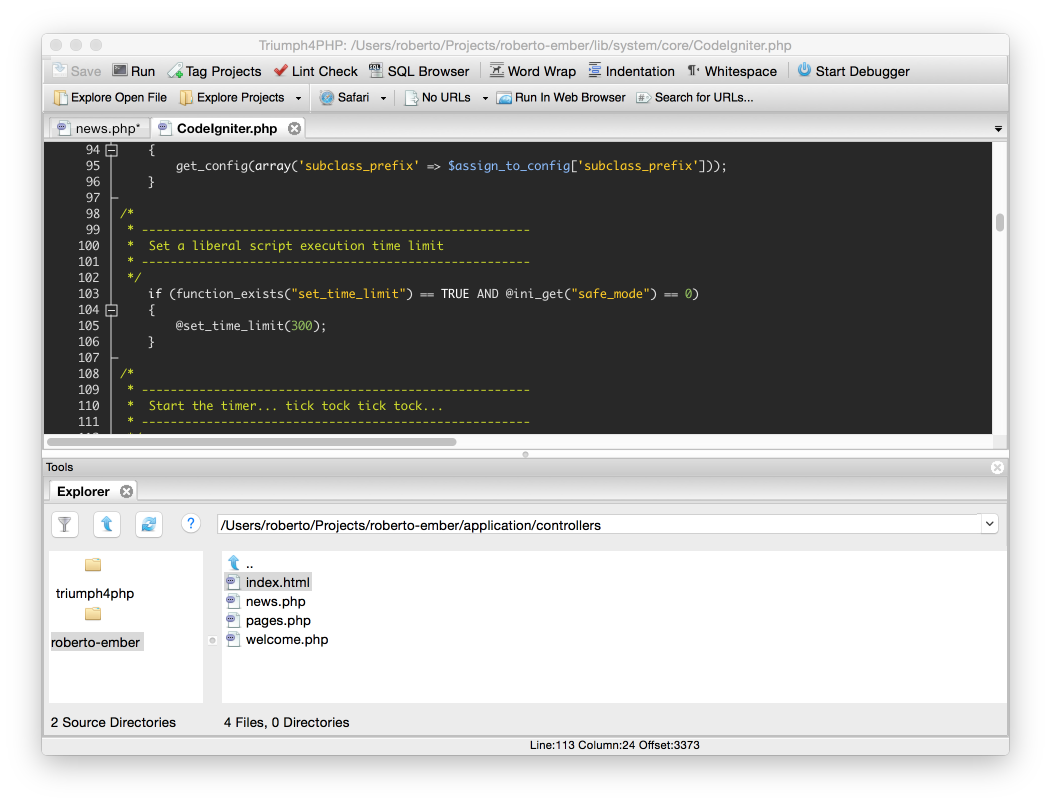
Task: Click the Explorer pane splitter handle
Action: pyautogui.click(x=212, y=641)
